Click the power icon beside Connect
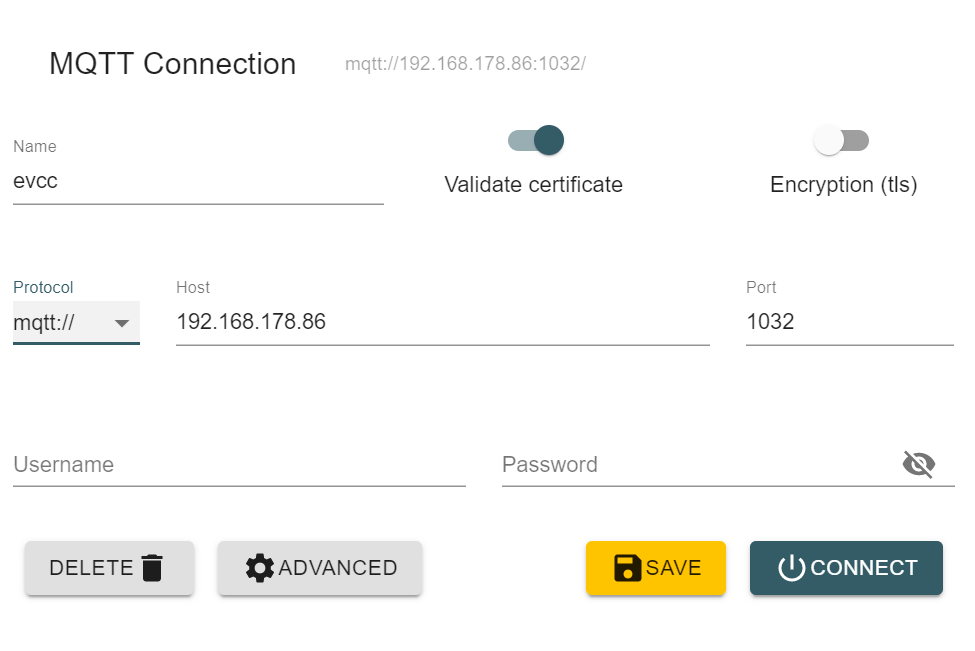 click(791, 568)
